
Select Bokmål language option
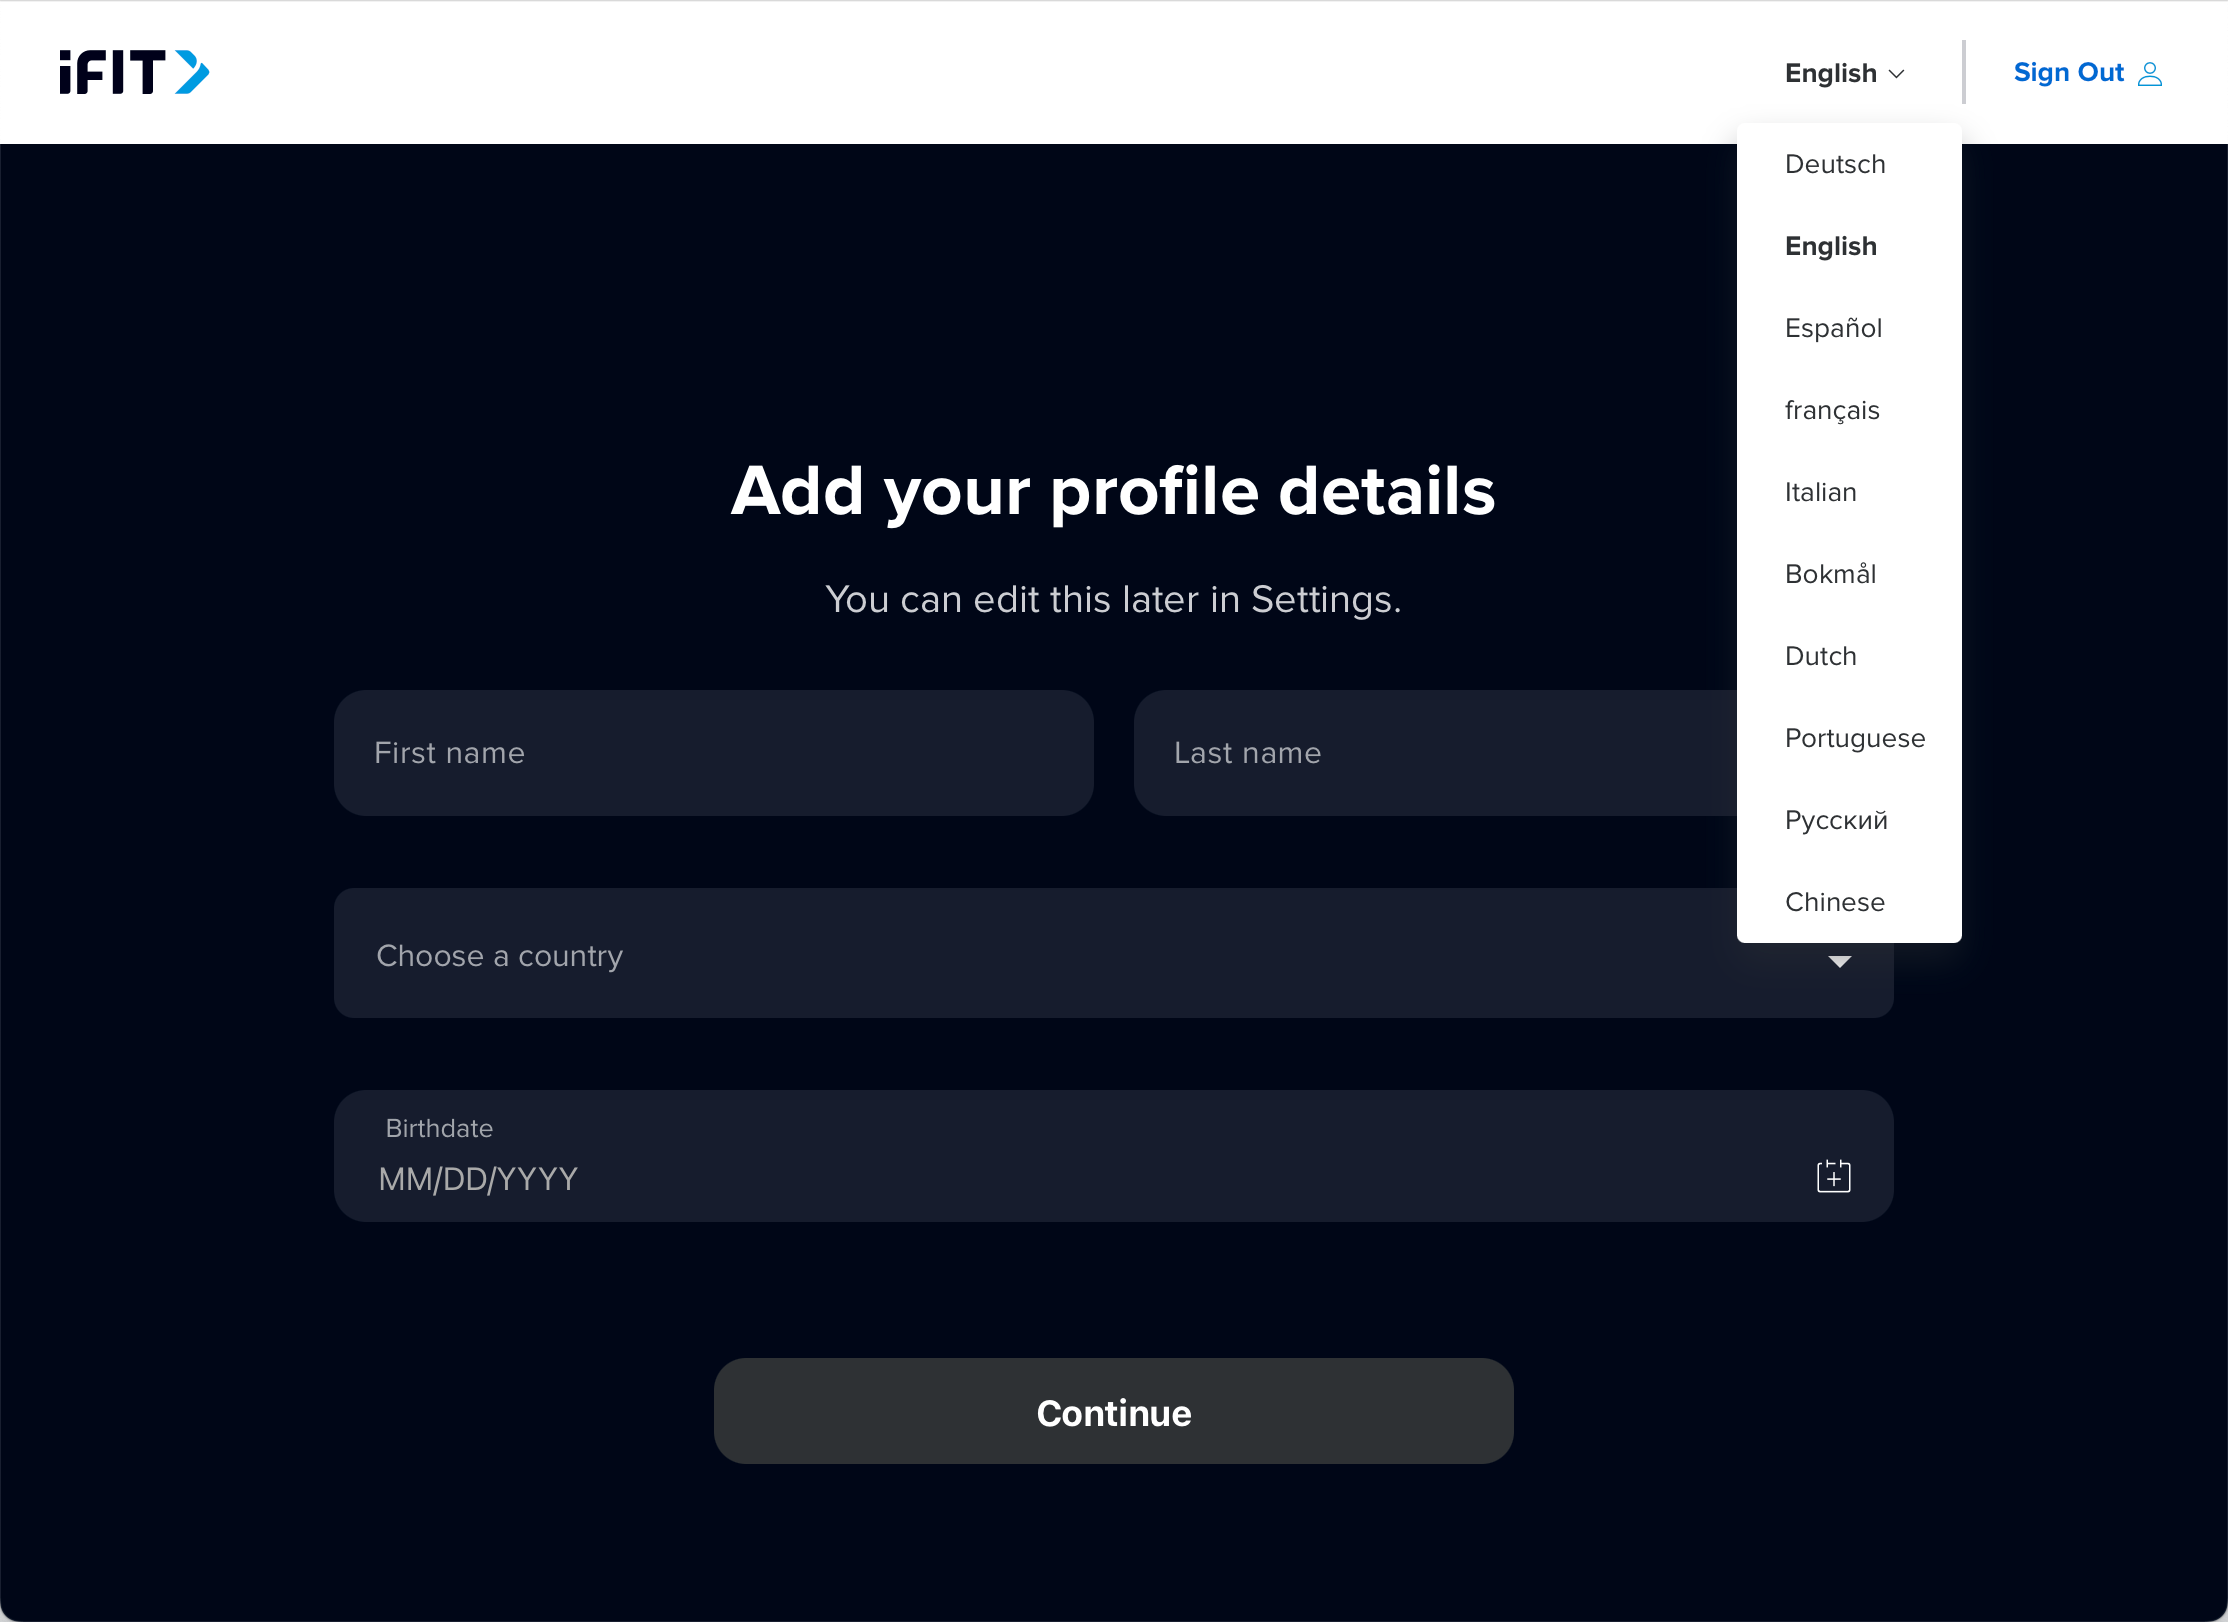(x=1829, y=574)
